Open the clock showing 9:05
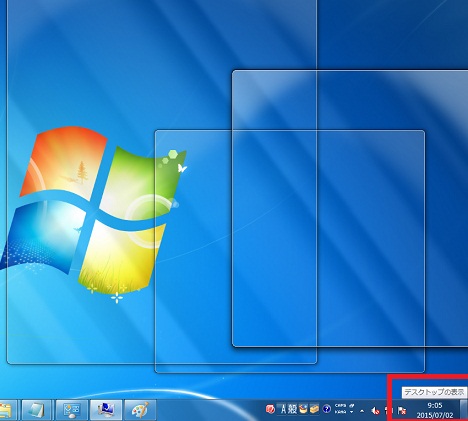Viewport: 468px width, 421px height. click(x=435, y=410)
